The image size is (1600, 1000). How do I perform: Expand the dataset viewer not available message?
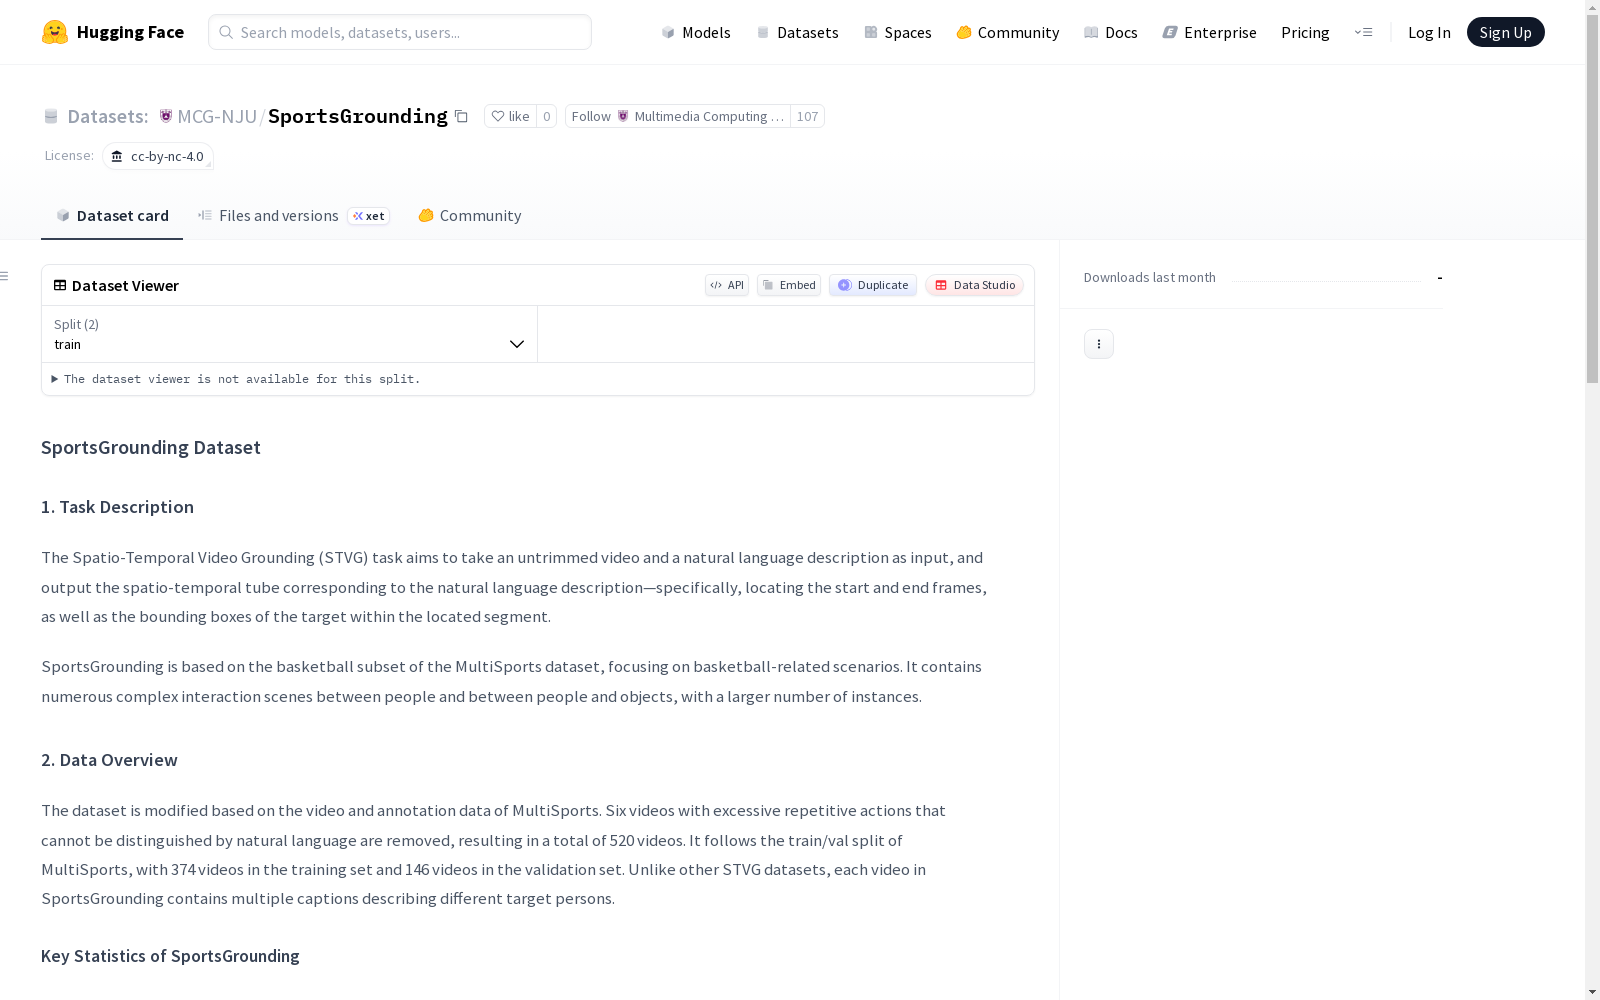coord(236,379)
